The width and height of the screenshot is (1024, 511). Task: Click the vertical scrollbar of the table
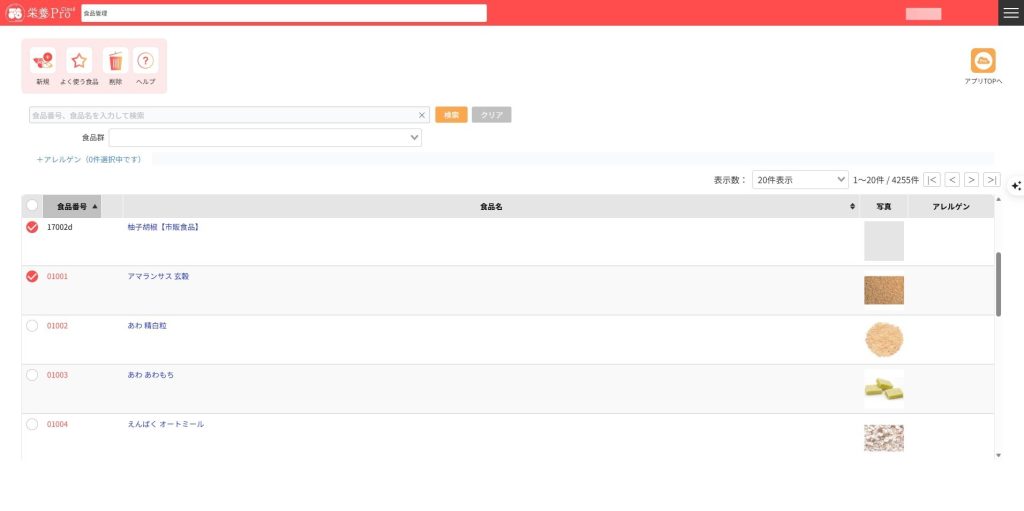(x=998, y=284)
